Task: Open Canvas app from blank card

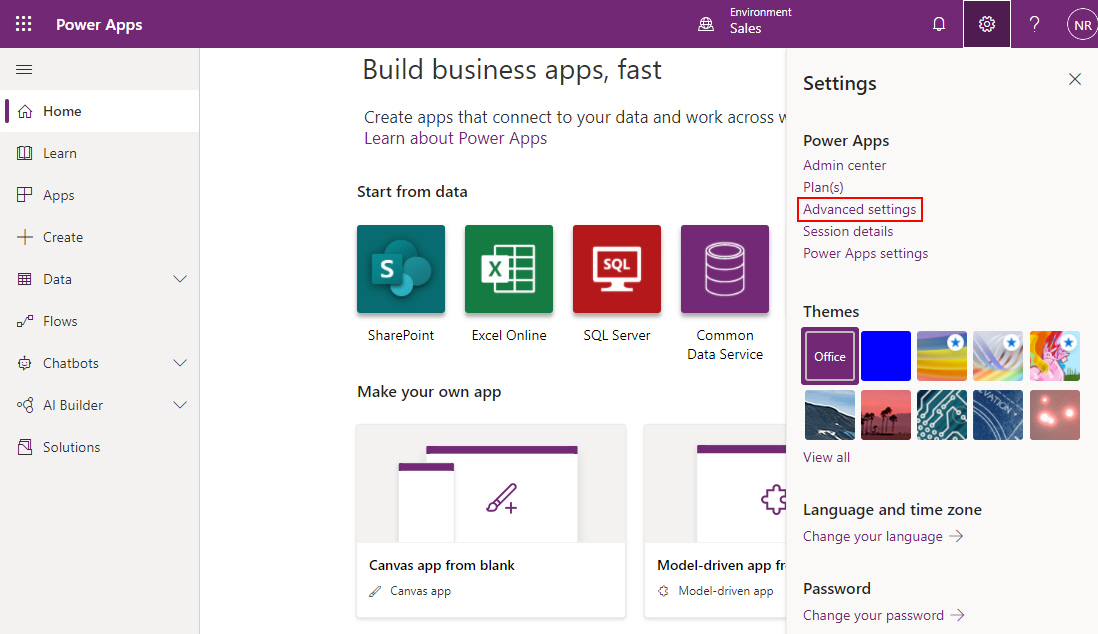Action: 491,521
